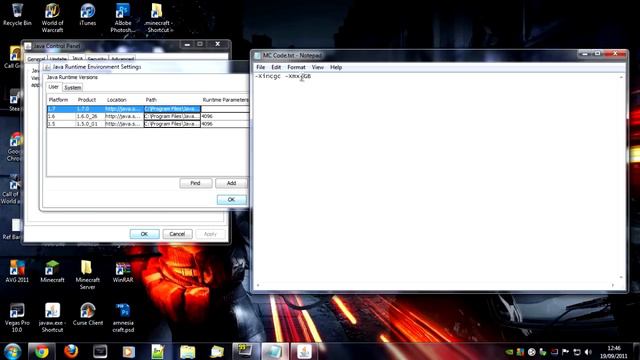The image size is (640, 360).
Task: Click the Path cell for product 1.6.0_26
Action: [172, 116]
